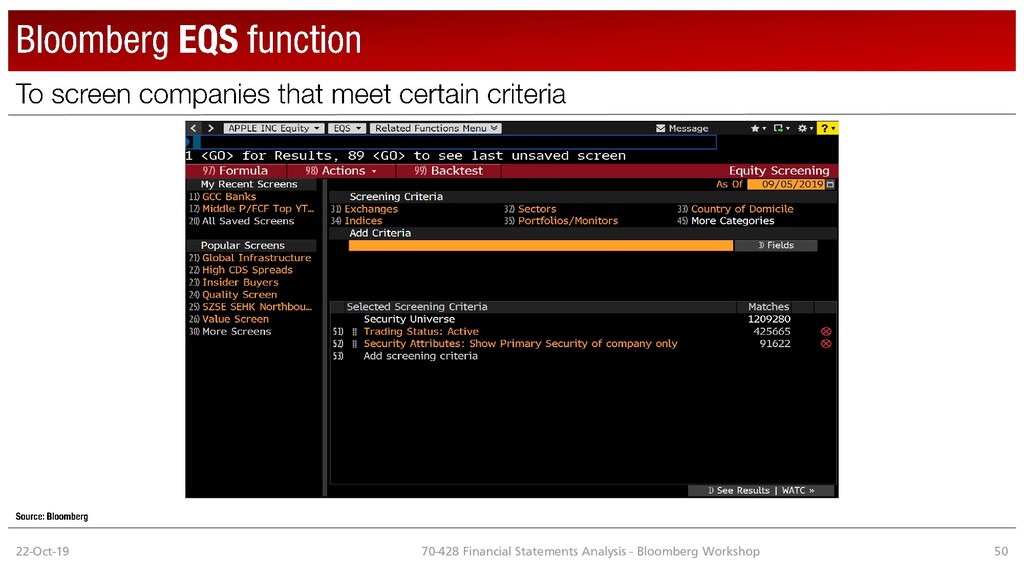Click the 425665 matches value
The height and width of the screenshot is (576, 1024).
coord(772,332)
